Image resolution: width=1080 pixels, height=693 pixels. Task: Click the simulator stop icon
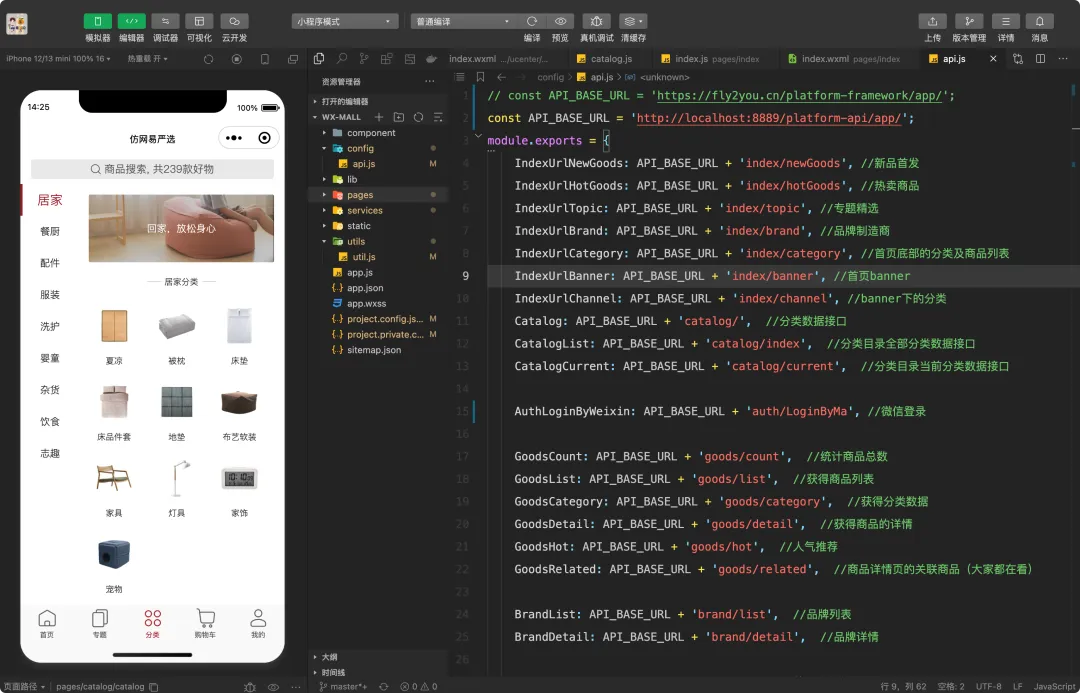coord(237,59)
